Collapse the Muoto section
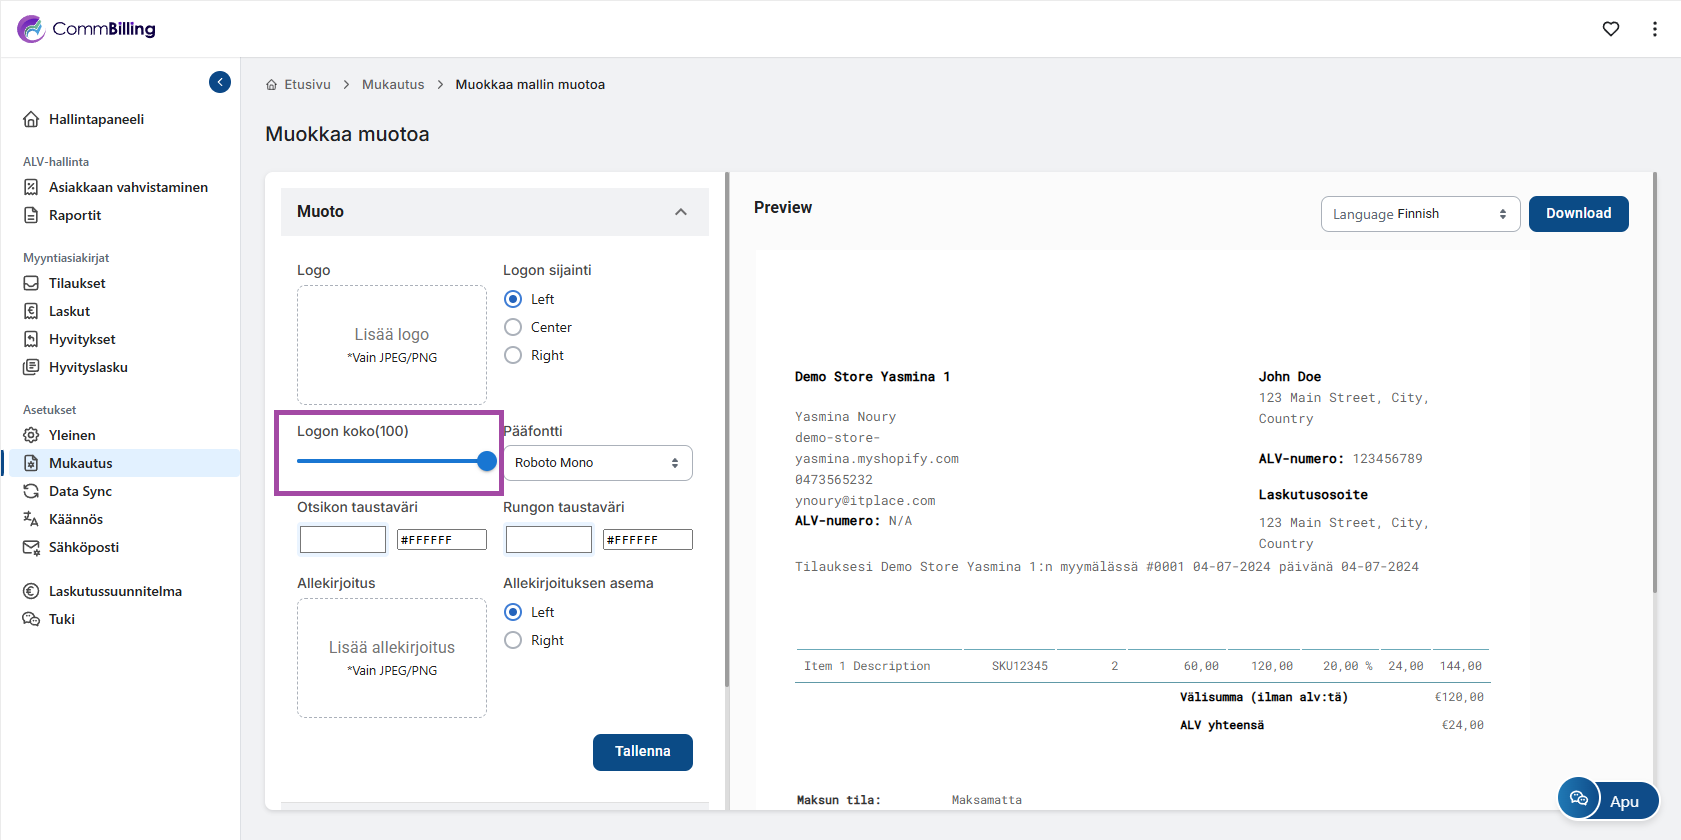 [x=681, y=212]
